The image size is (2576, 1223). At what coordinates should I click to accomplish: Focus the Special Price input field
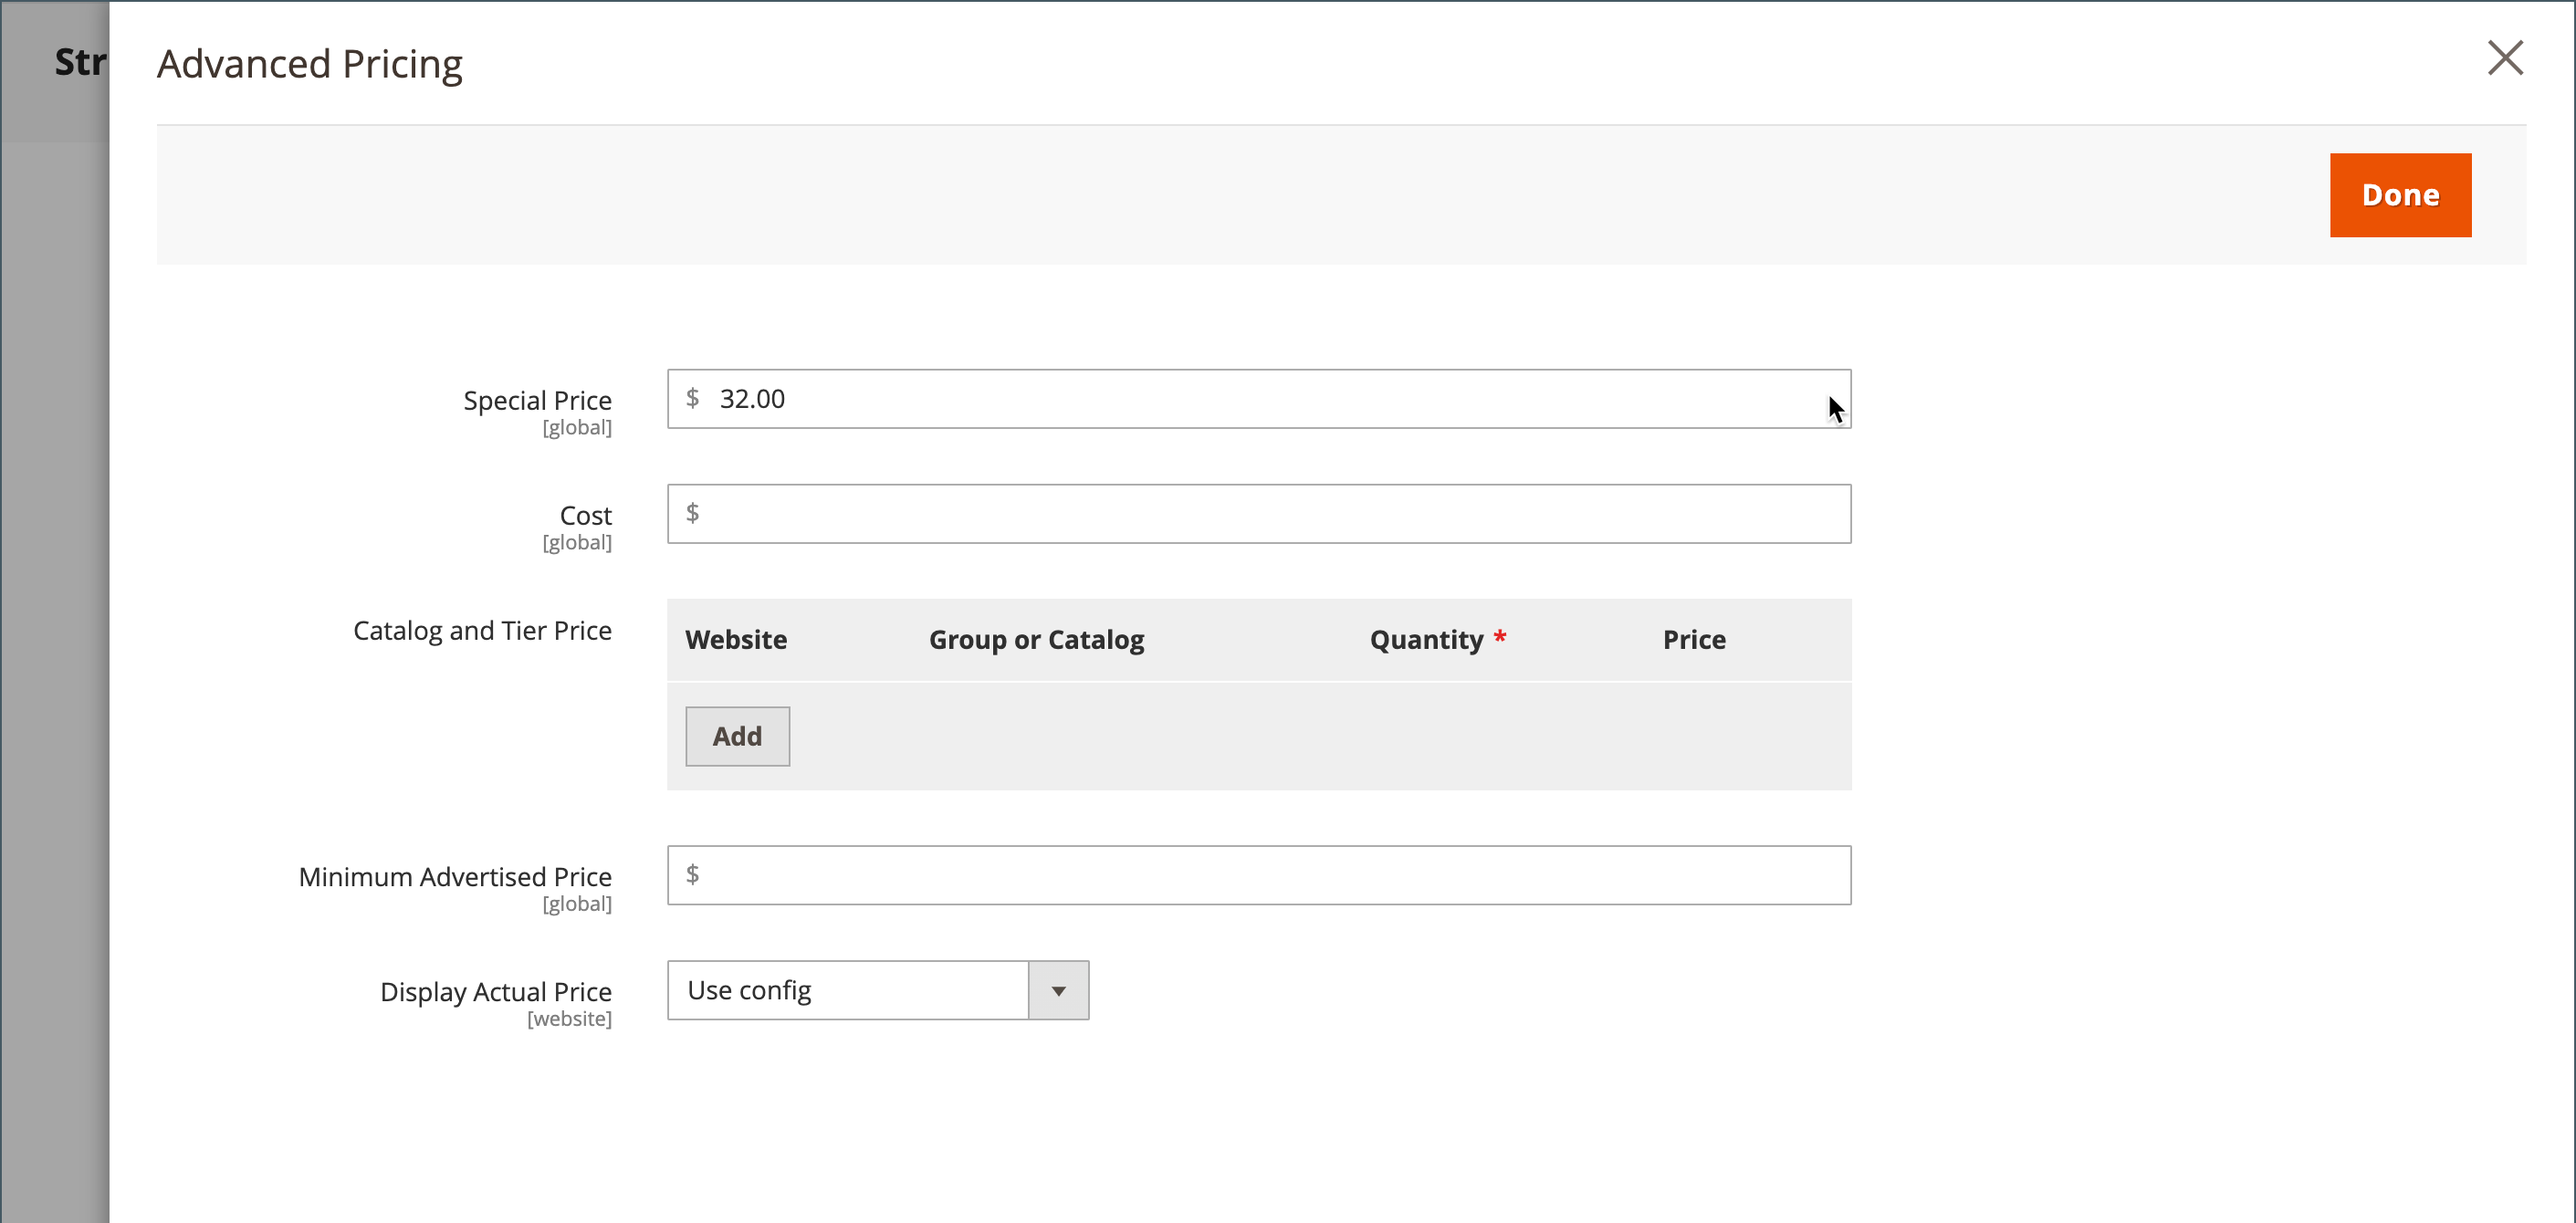1258,399
